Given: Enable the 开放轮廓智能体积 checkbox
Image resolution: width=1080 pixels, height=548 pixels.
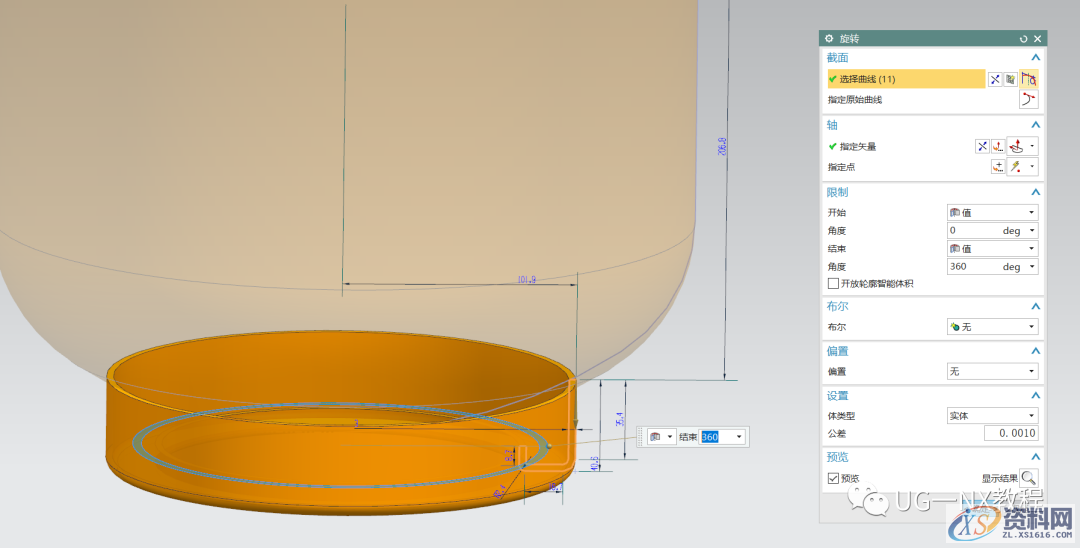Looking at the screenshot, I should click(834, 284).
